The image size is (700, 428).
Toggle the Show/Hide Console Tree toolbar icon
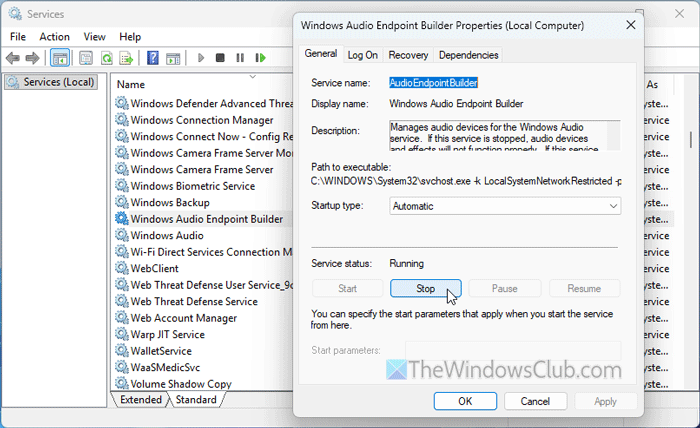60,58
